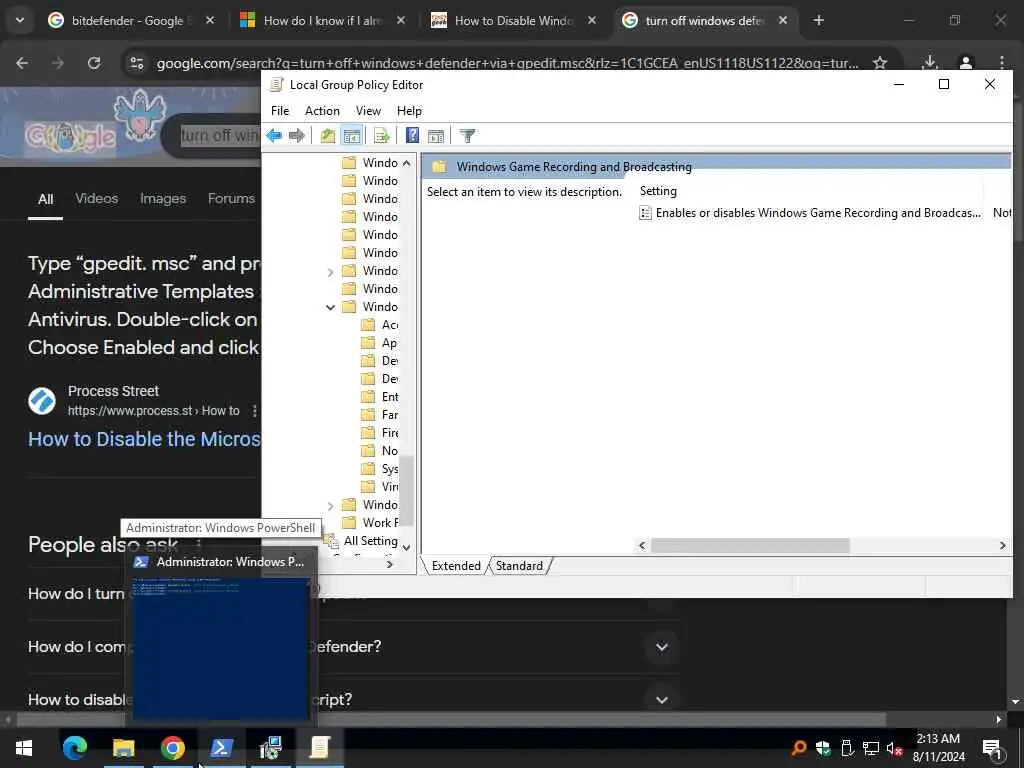Toggle Show/Hide Console Tree toolbar icon

tap(352, 136)
